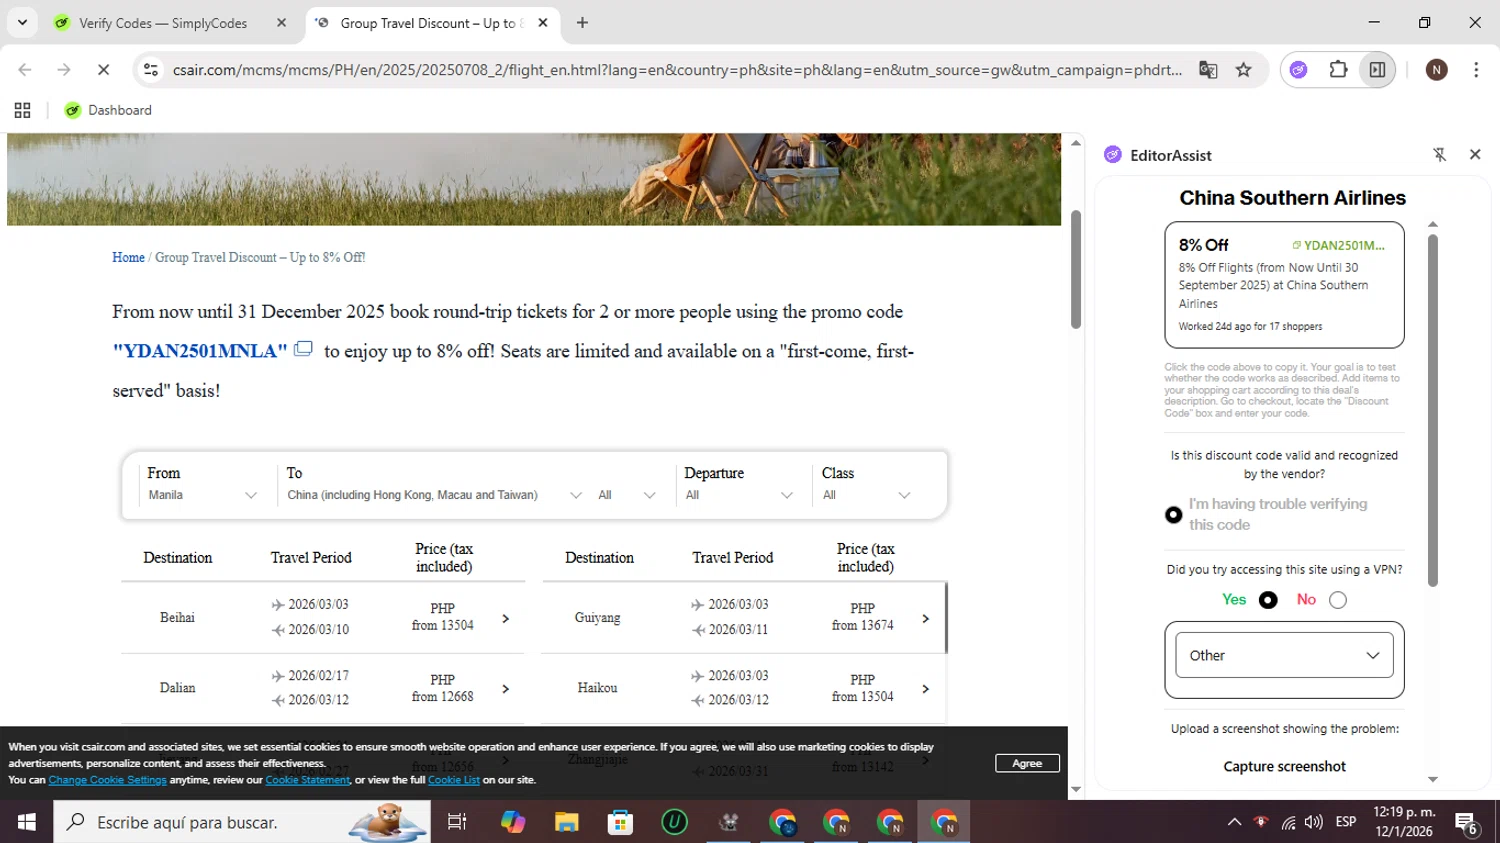Image resolution: width=1500 pixels, height=843 pixels.
Task: Click the translate page icon in address bar
Action: [x=1208, y=70]
